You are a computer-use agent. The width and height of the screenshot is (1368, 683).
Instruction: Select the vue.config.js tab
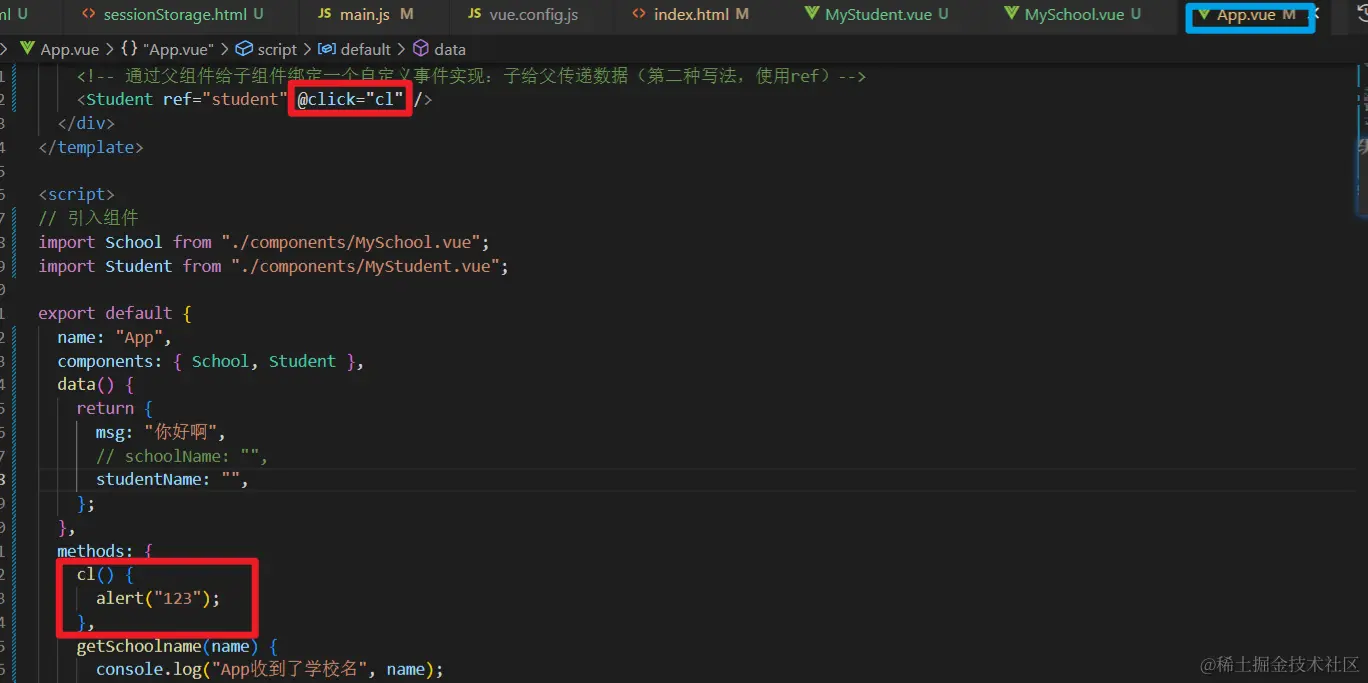(x=522, y=15)
